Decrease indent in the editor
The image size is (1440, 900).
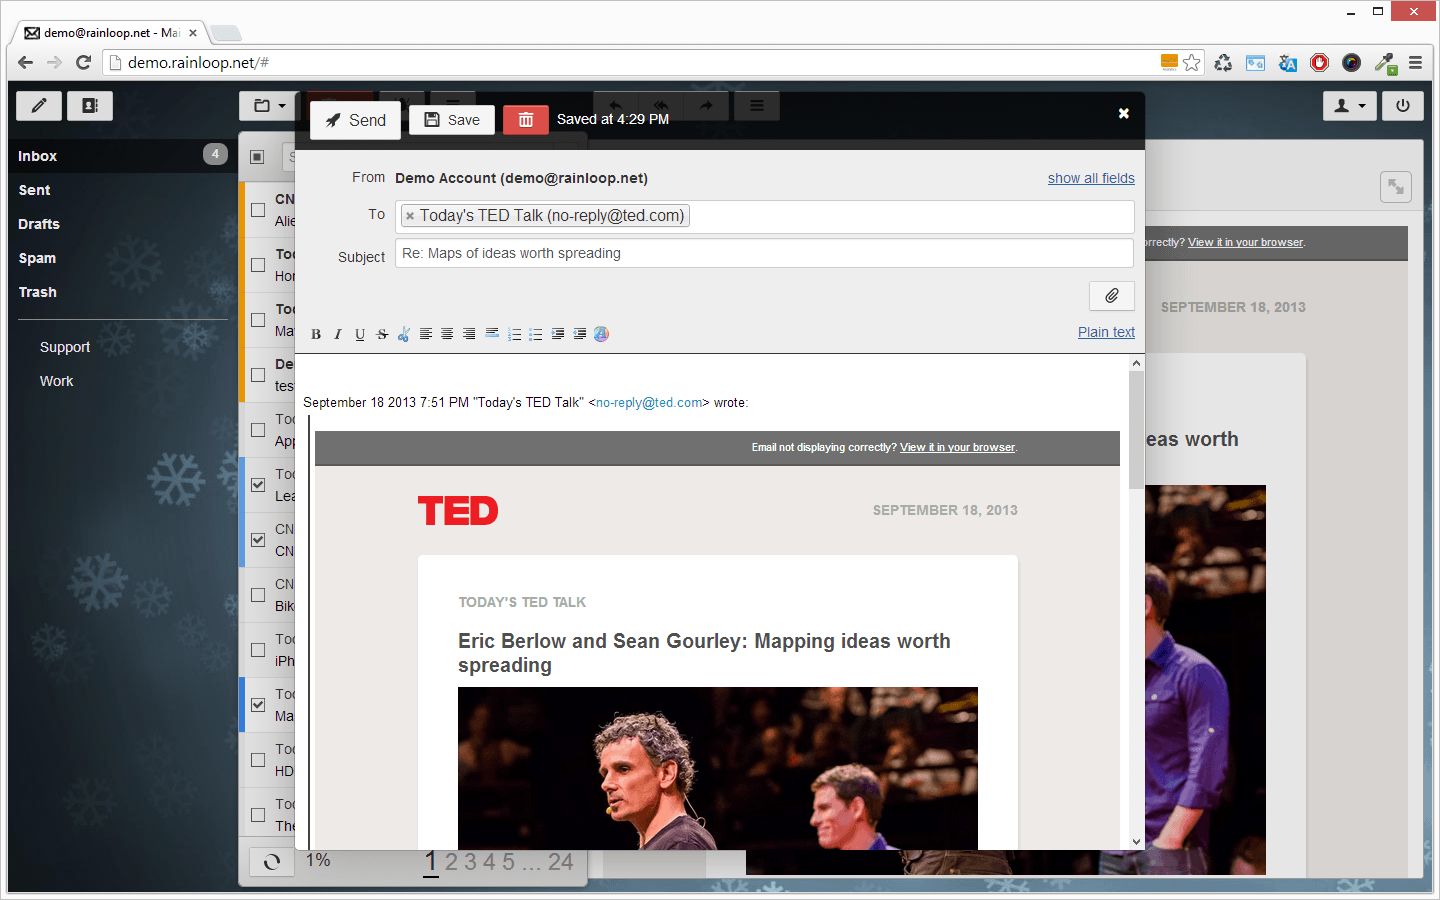(580, 334)
